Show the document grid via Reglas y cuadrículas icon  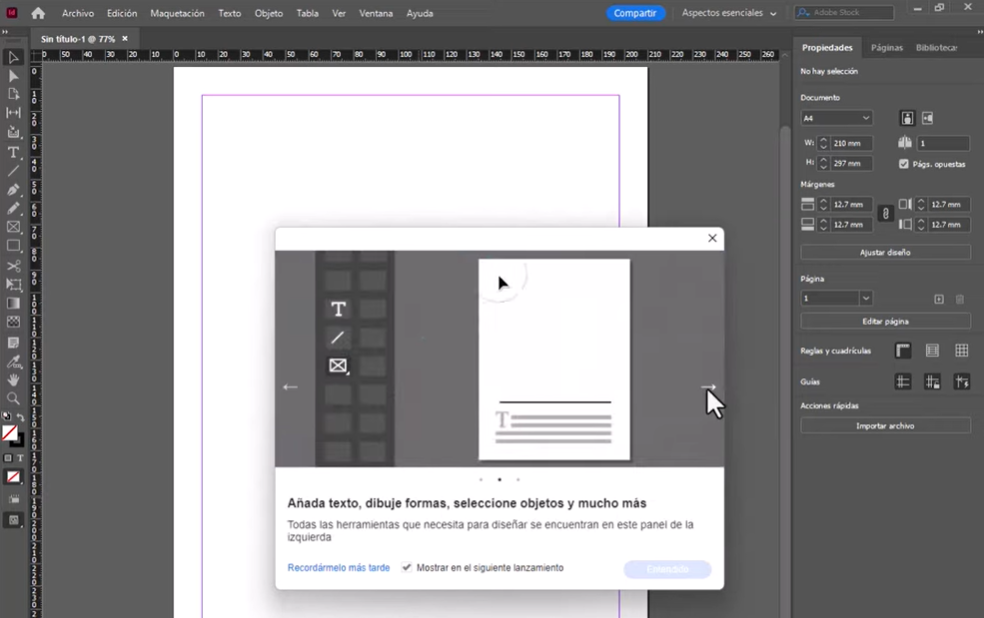tap(961, 351)
